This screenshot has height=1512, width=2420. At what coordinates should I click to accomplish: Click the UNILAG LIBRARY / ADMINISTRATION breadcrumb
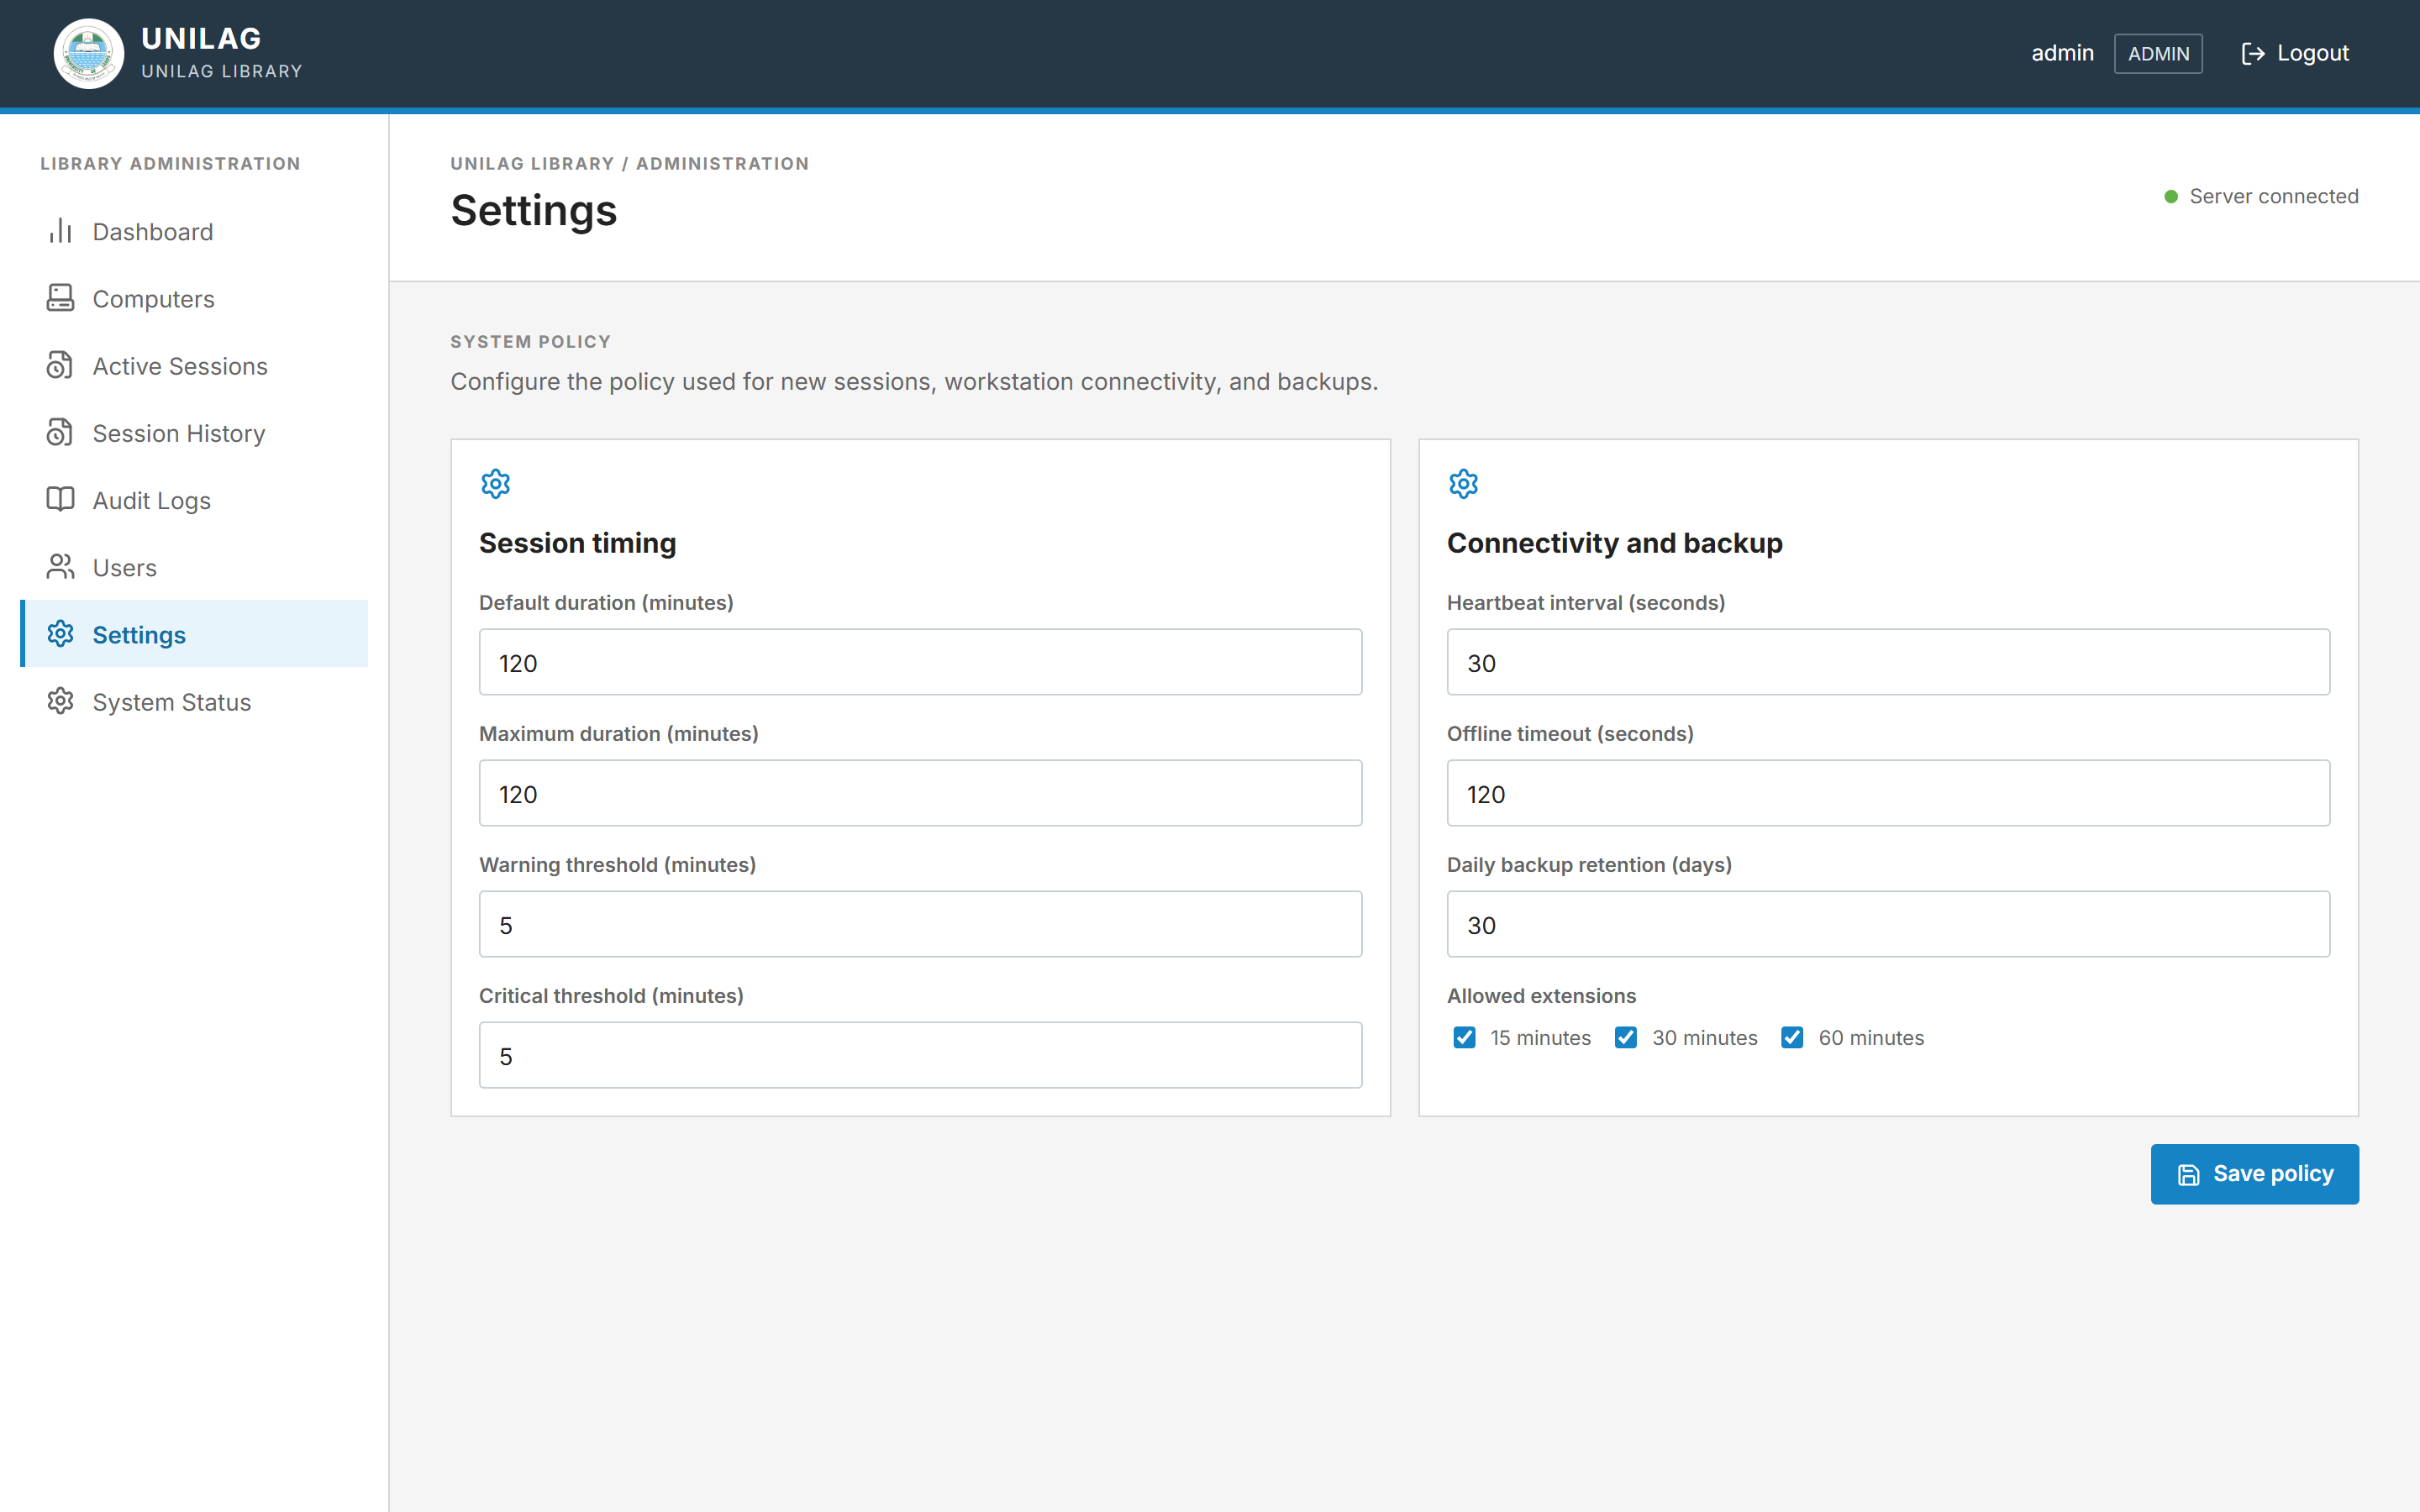pos(629,164)
